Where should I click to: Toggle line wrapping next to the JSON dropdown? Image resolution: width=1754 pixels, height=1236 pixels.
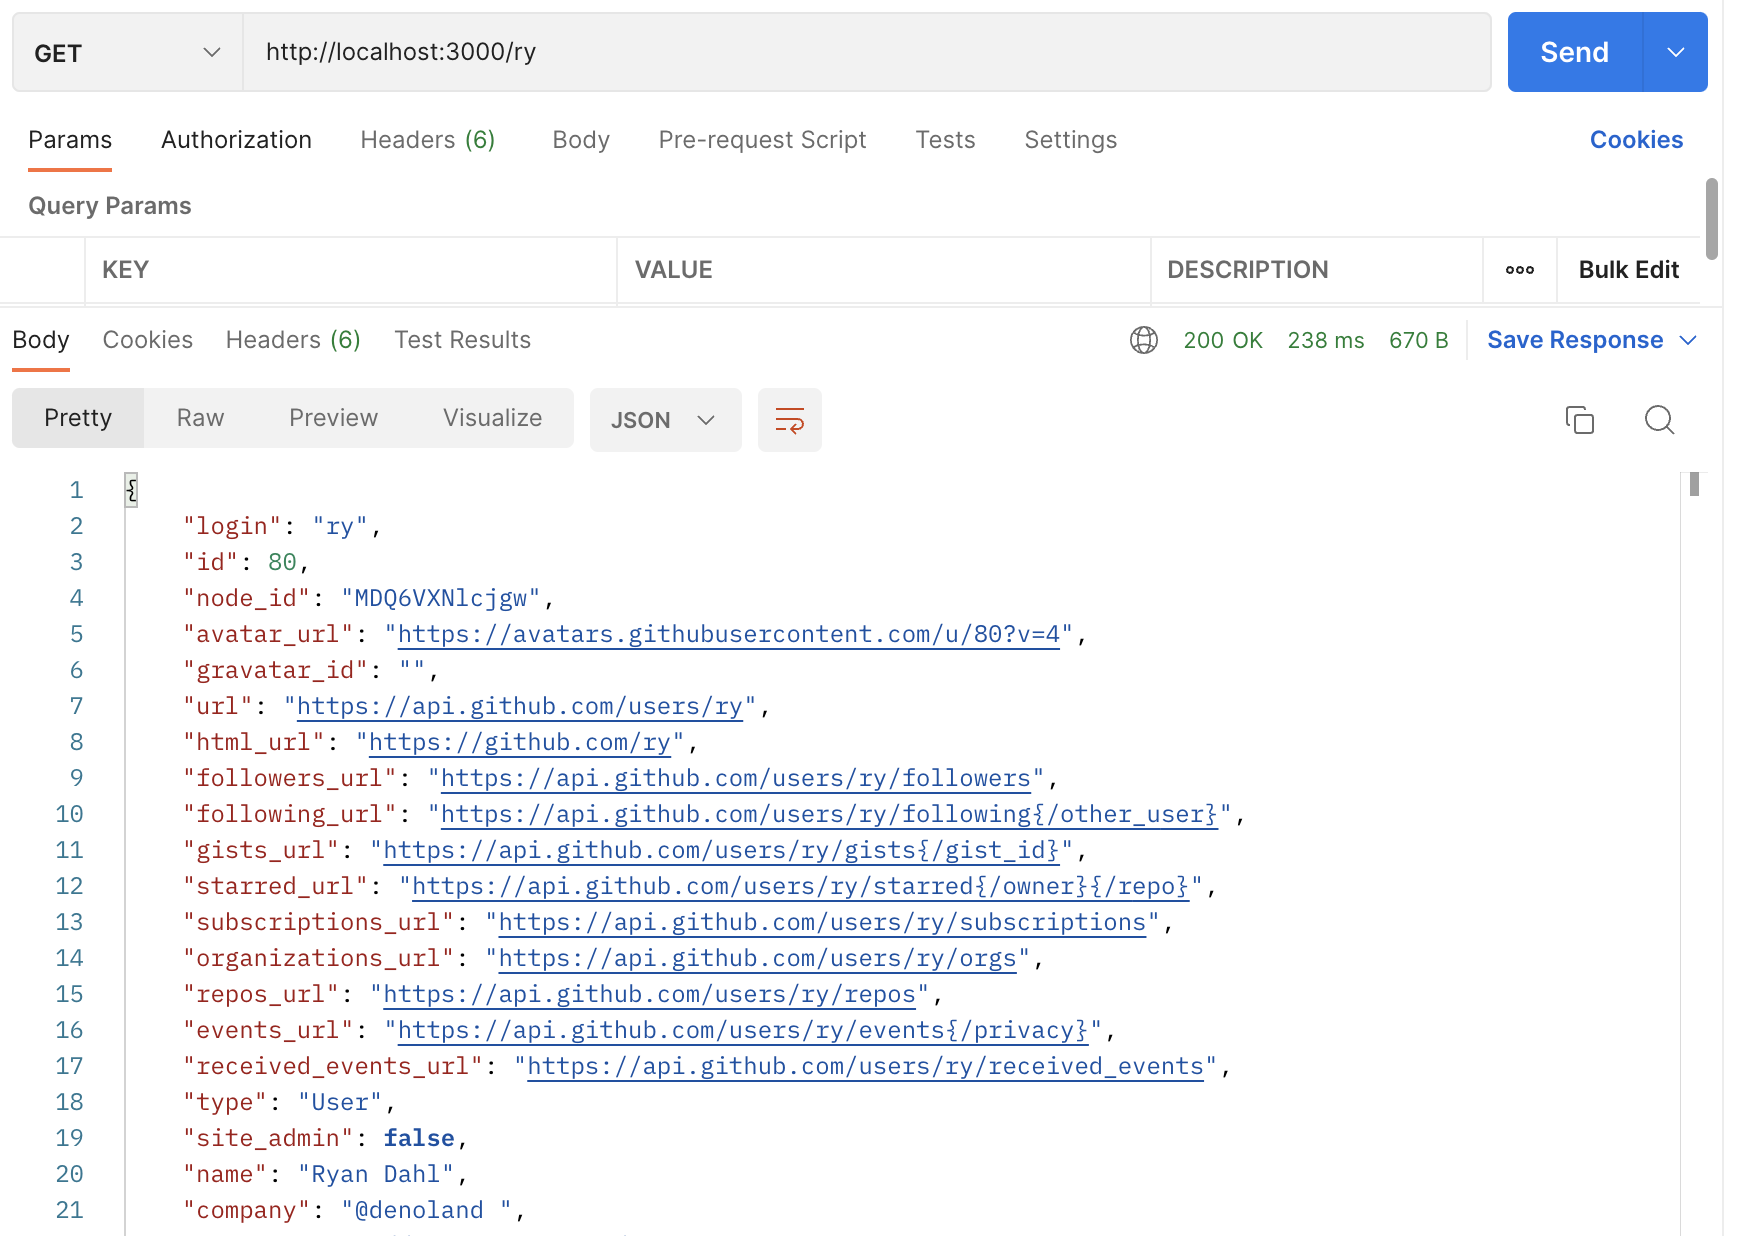tap(789, 420)
